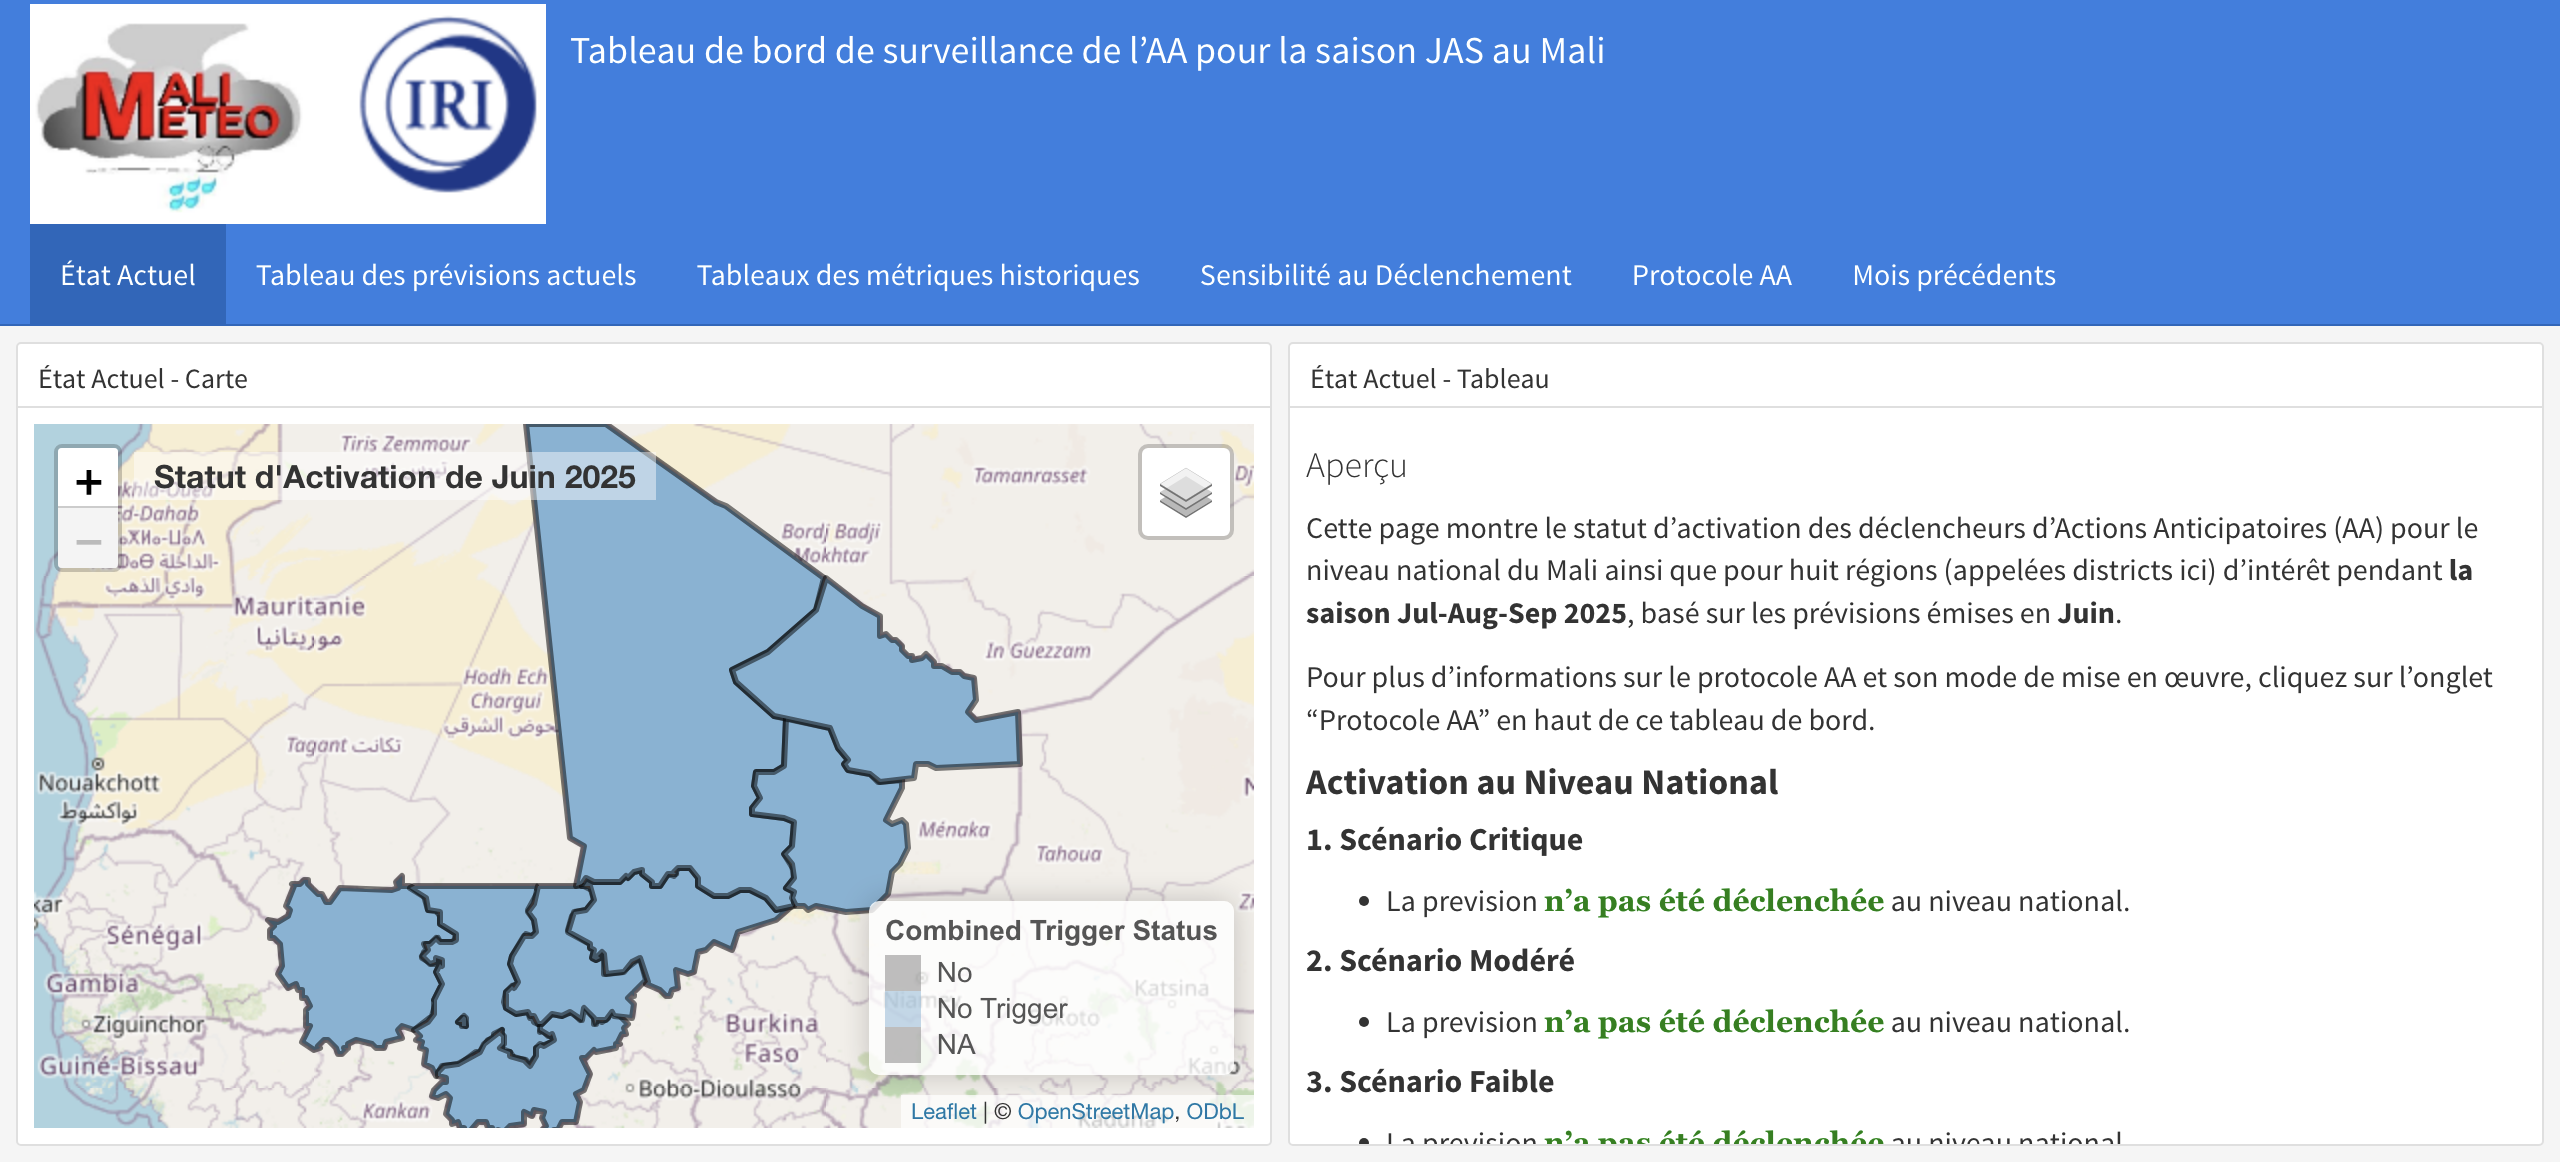2560x1162 pixels.
Task: Zoom out on the Mali map
Action: (88, 540)
